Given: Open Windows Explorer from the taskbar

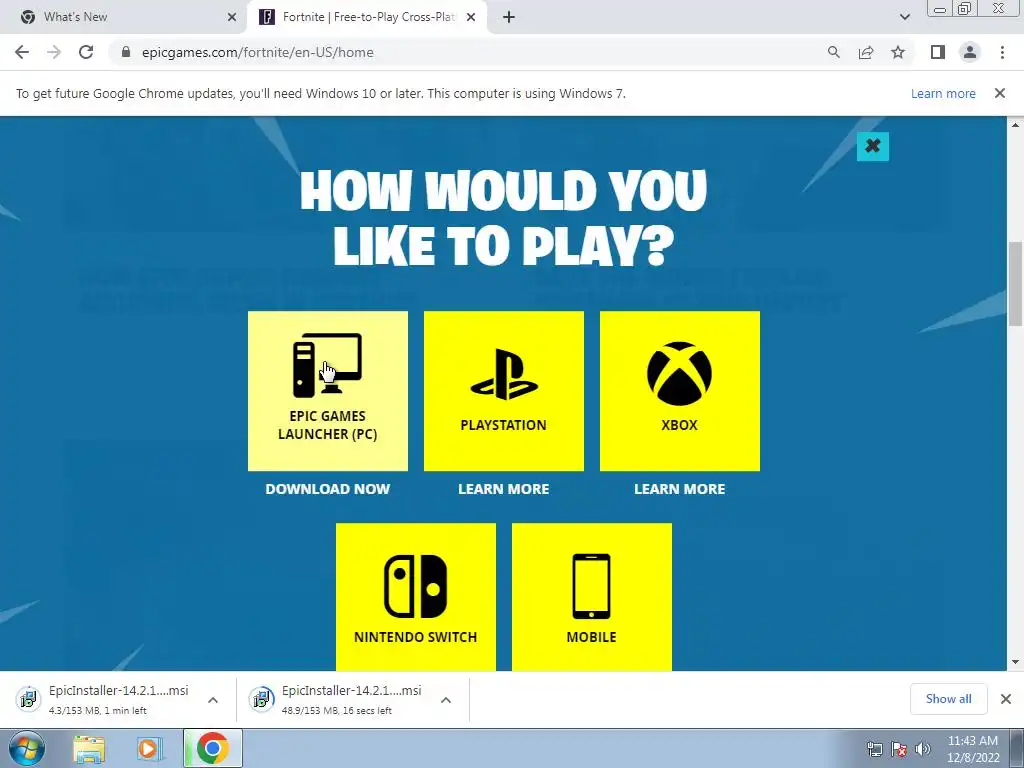Looking at the screenshot, I should click(89, 748).
